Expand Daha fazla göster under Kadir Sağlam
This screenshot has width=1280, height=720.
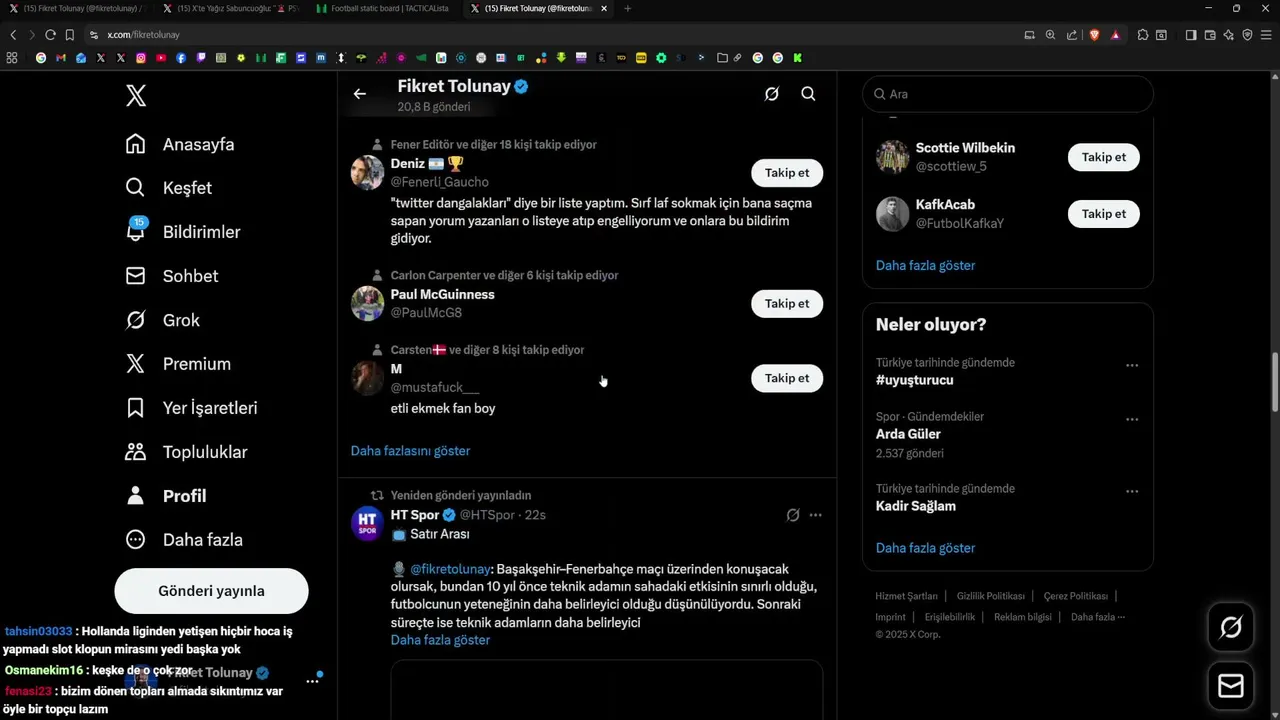[925, 548]
